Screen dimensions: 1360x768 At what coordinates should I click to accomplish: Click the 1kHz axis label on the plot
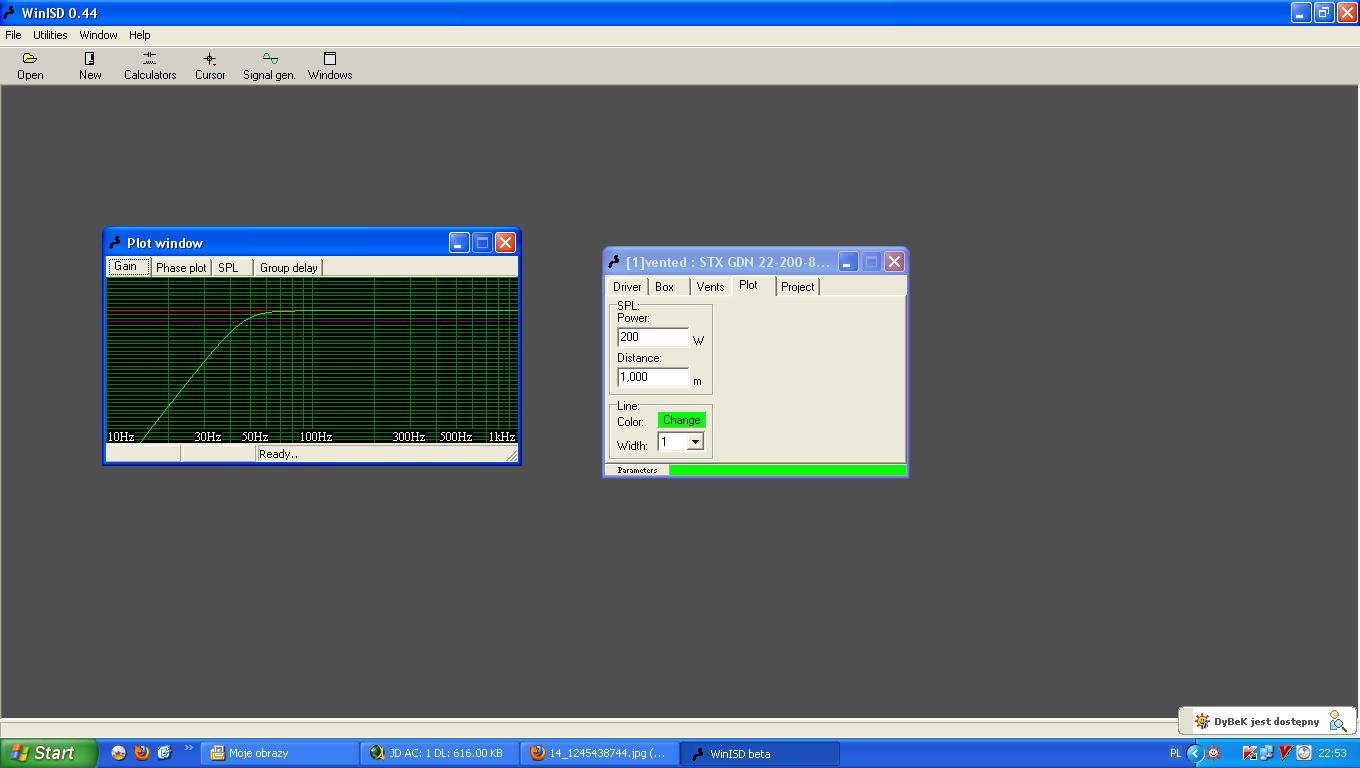pos(501,437)
